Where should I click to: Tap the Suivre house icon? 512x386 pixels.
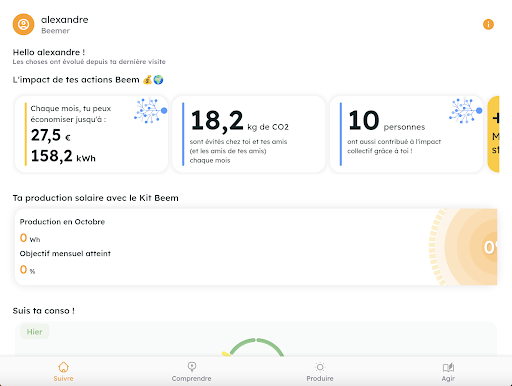tap(63, 367)
